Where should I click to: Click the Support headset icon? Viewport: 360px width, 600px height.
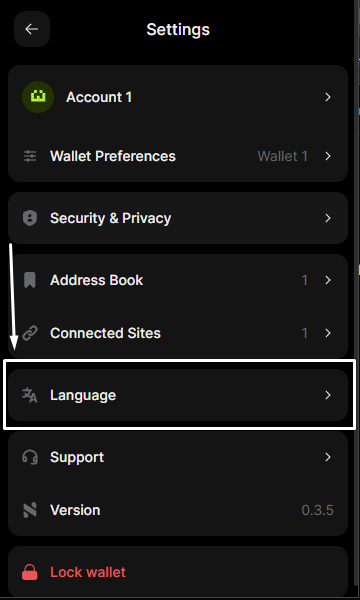click(x=30, y=457)
